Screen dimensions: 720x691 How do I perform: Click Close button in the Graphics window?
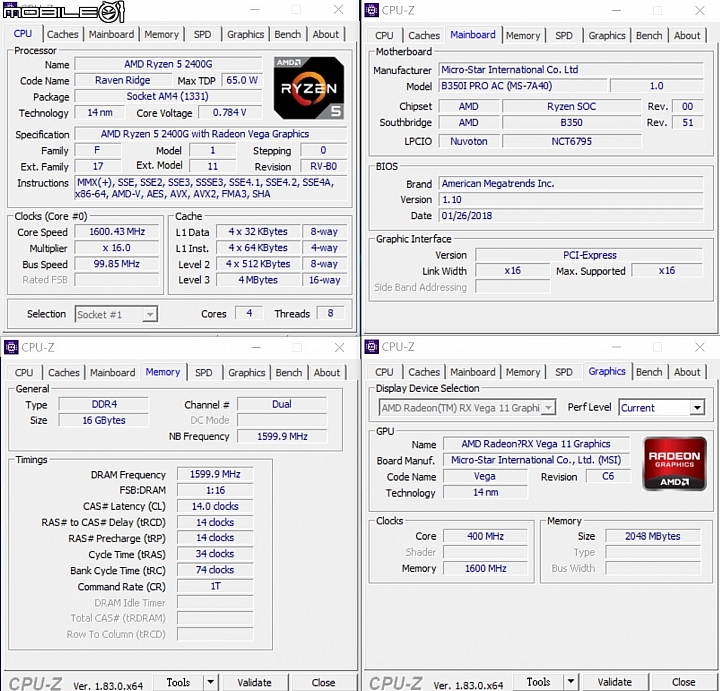683,682
